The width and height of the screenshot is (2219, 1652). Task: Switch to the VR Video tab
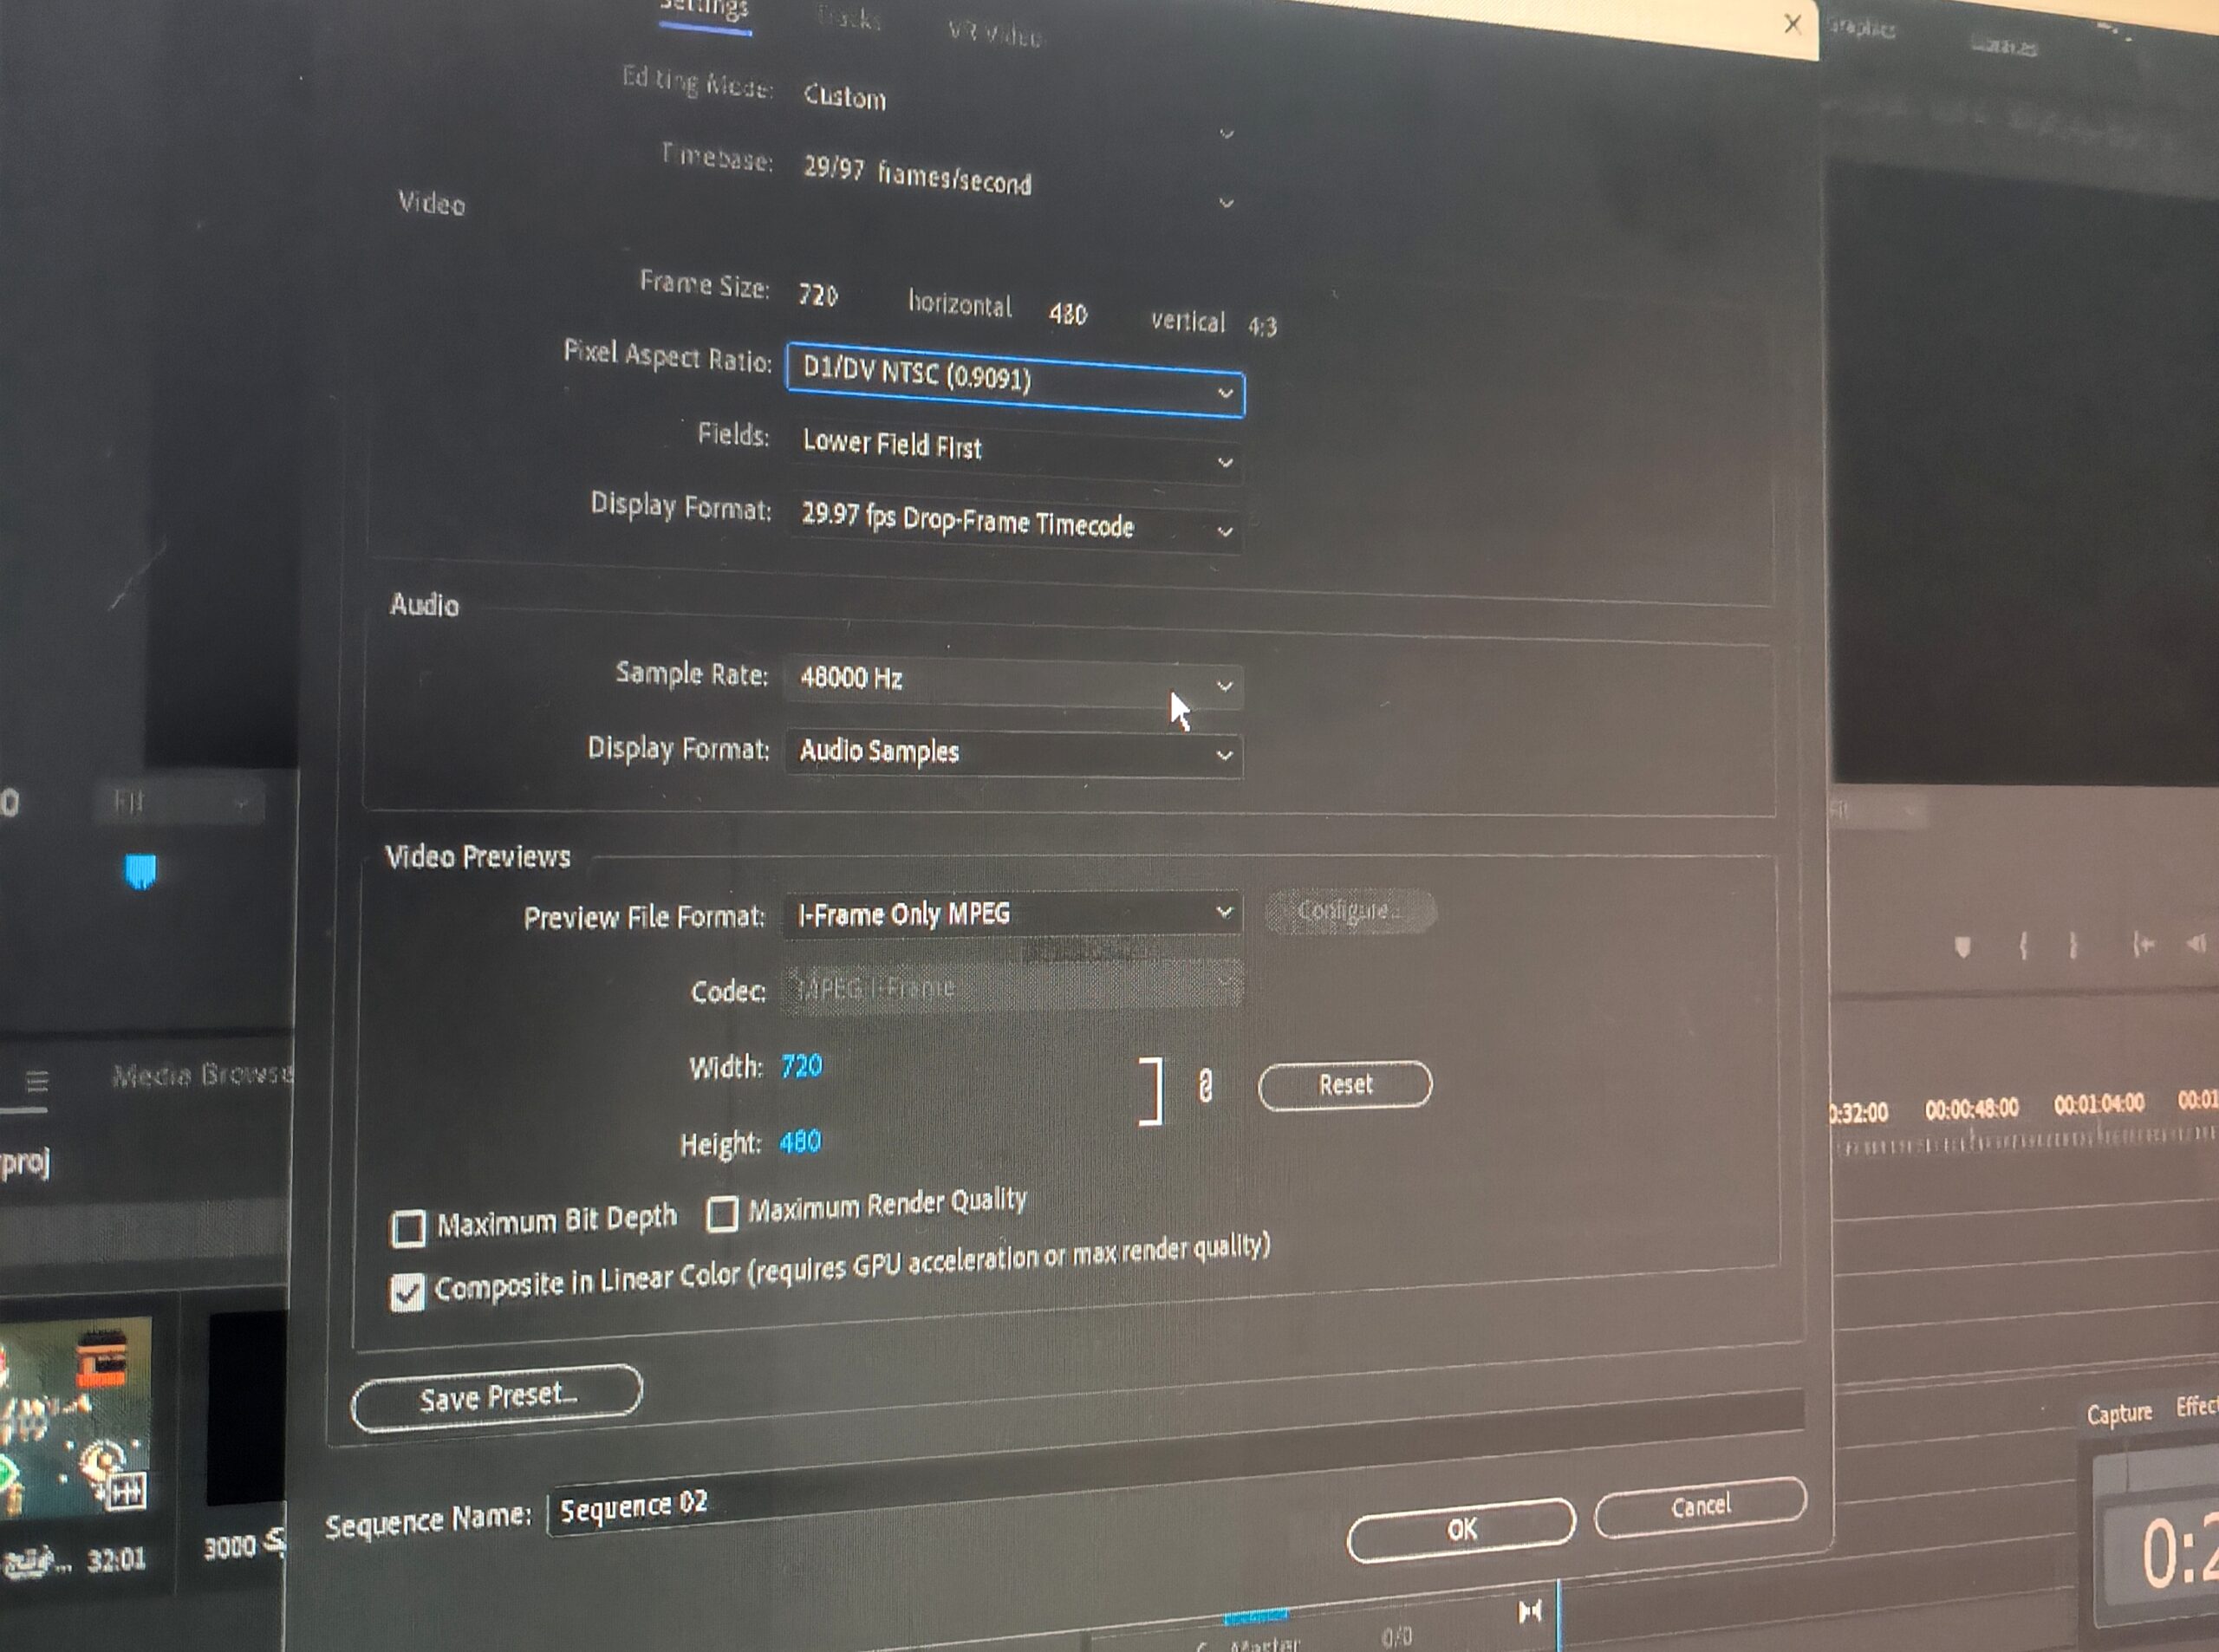(994, 35)
